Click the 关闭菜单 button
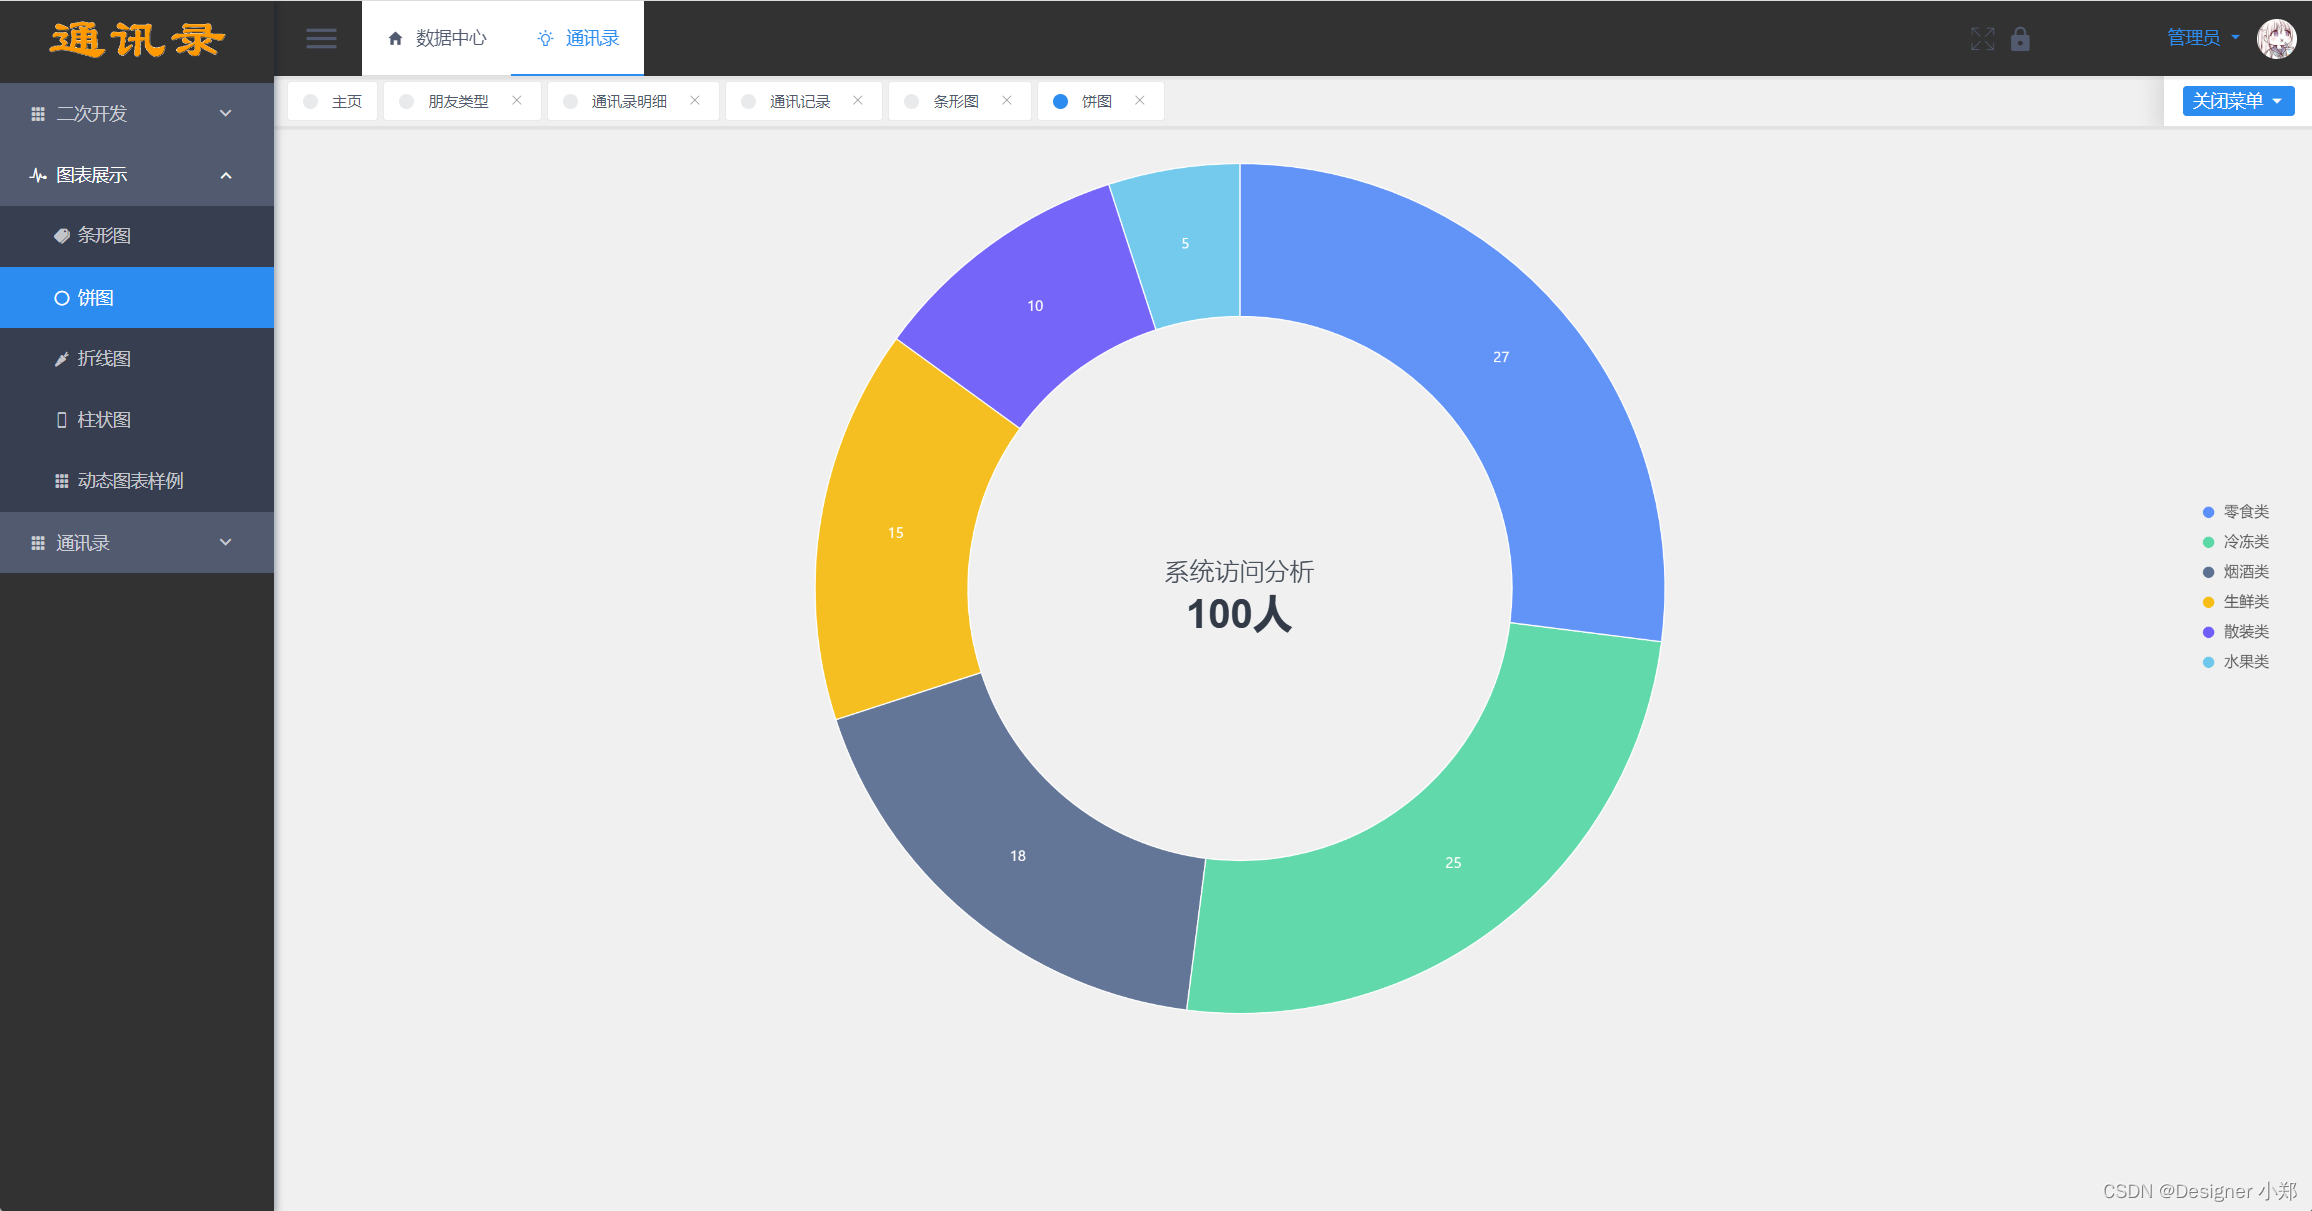 tap(2237, 101)
